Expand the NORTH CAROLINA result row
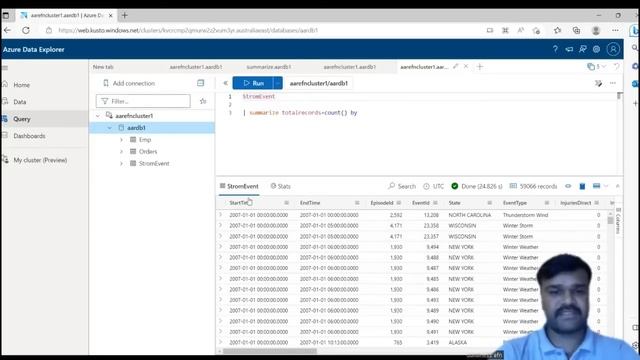640x360 pixels. pyautogui.click(x=221, y=215)
